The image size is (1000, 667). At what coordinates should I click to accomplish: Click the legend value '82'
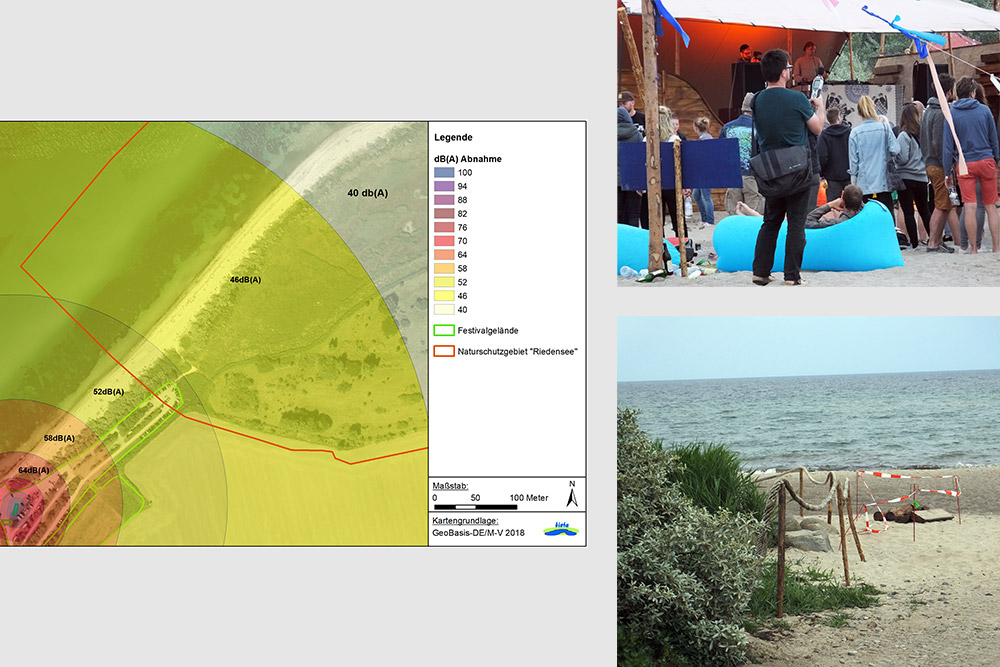coord(462,214)
